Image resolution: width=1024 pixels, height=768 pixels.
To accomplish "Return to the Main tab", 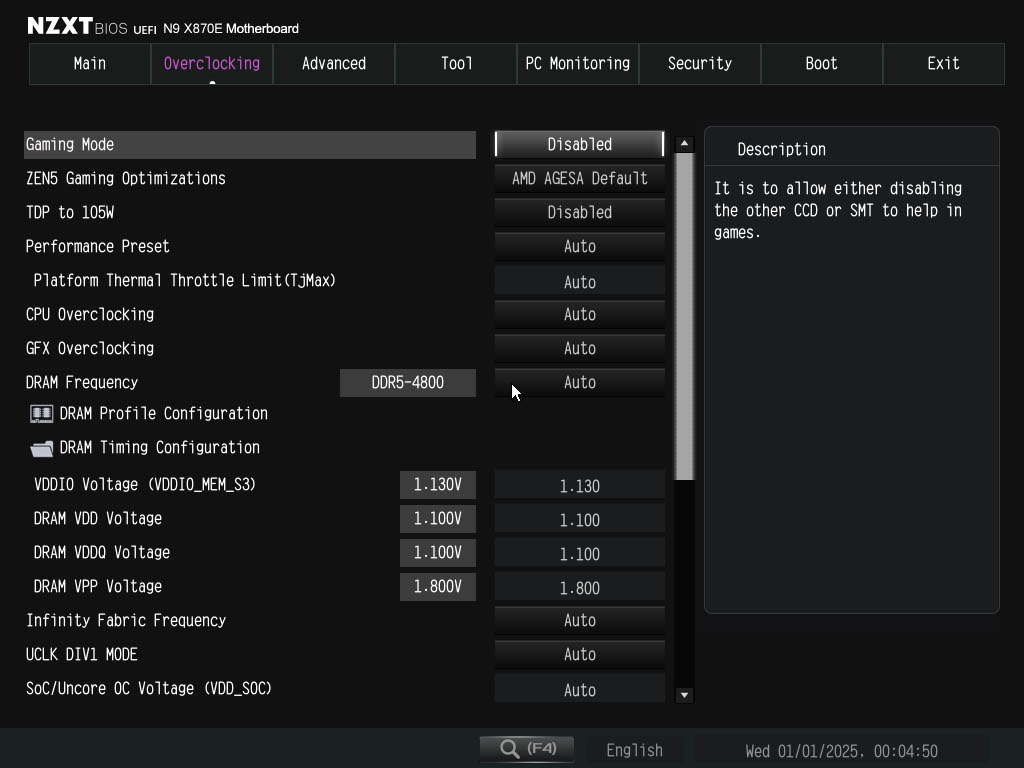I will pos(89,63).
